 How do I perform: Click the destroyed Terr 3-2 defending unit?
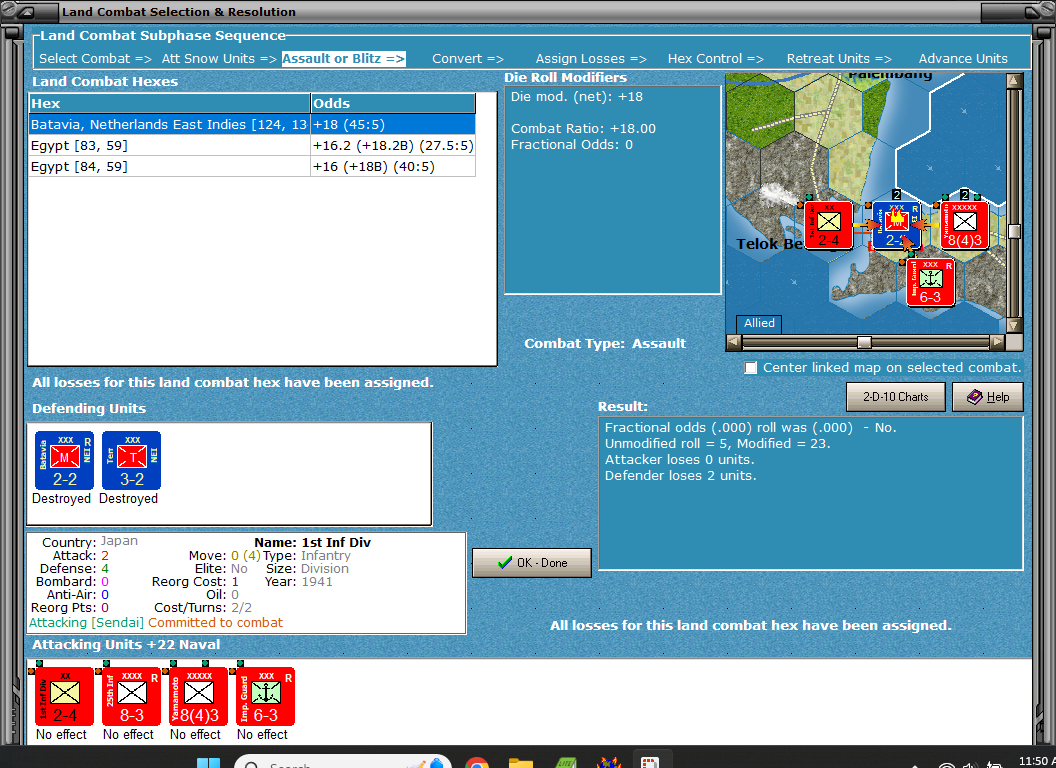131,461
